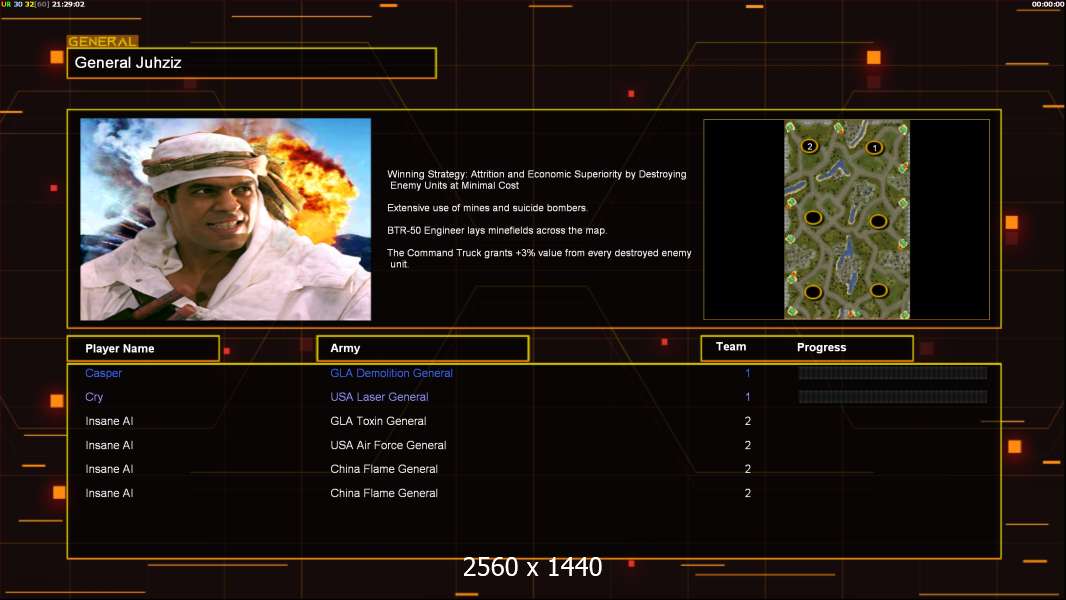1066x600 pixels.
Task: Select the empty bottom-left start position marker
Action: click(x=813, y=293)
